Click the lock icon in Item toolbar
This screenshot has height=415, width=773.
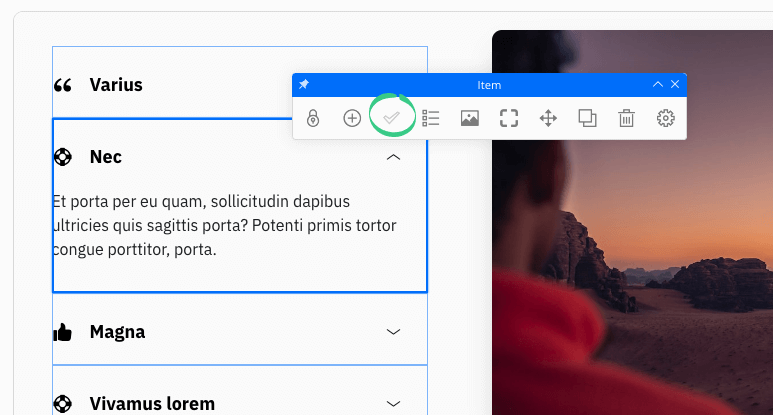tap(313, 118)
